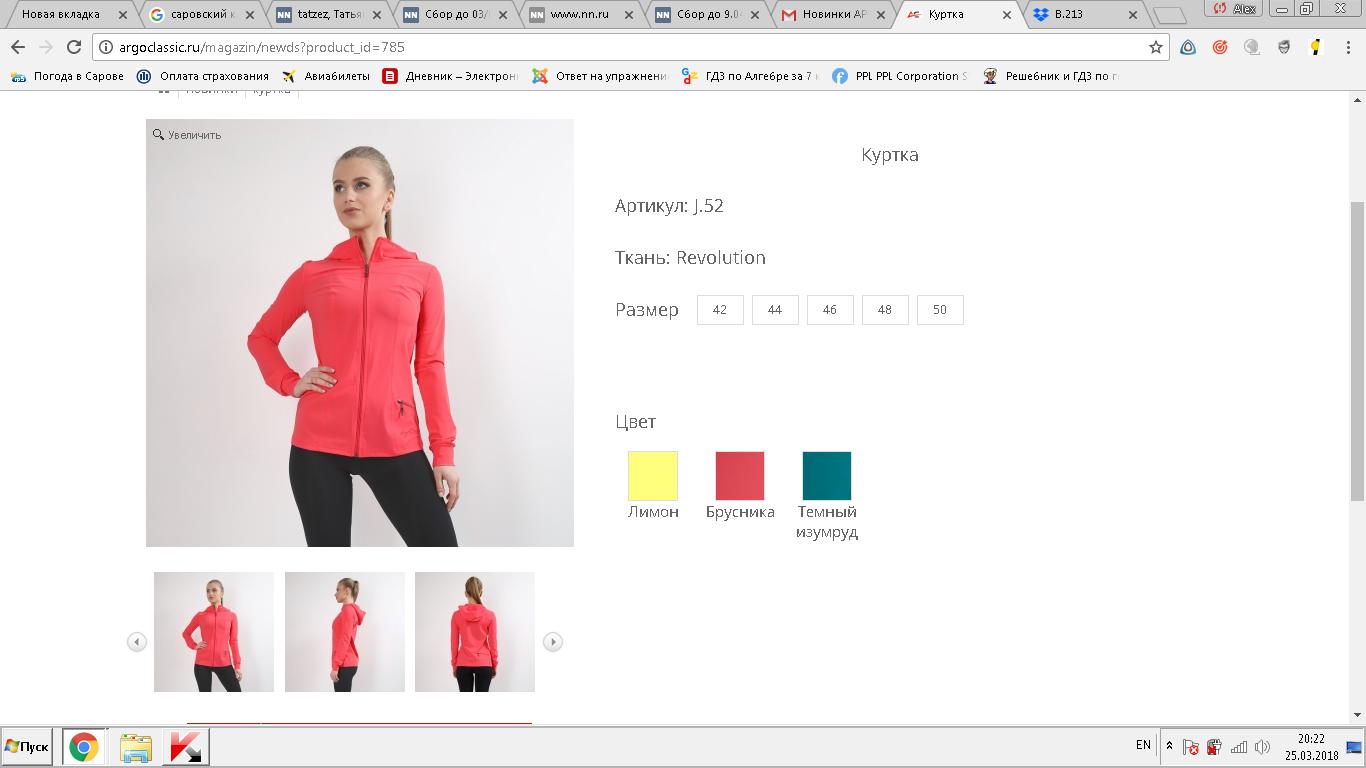Click the blue-green circle extension icon

point(1188,47)
